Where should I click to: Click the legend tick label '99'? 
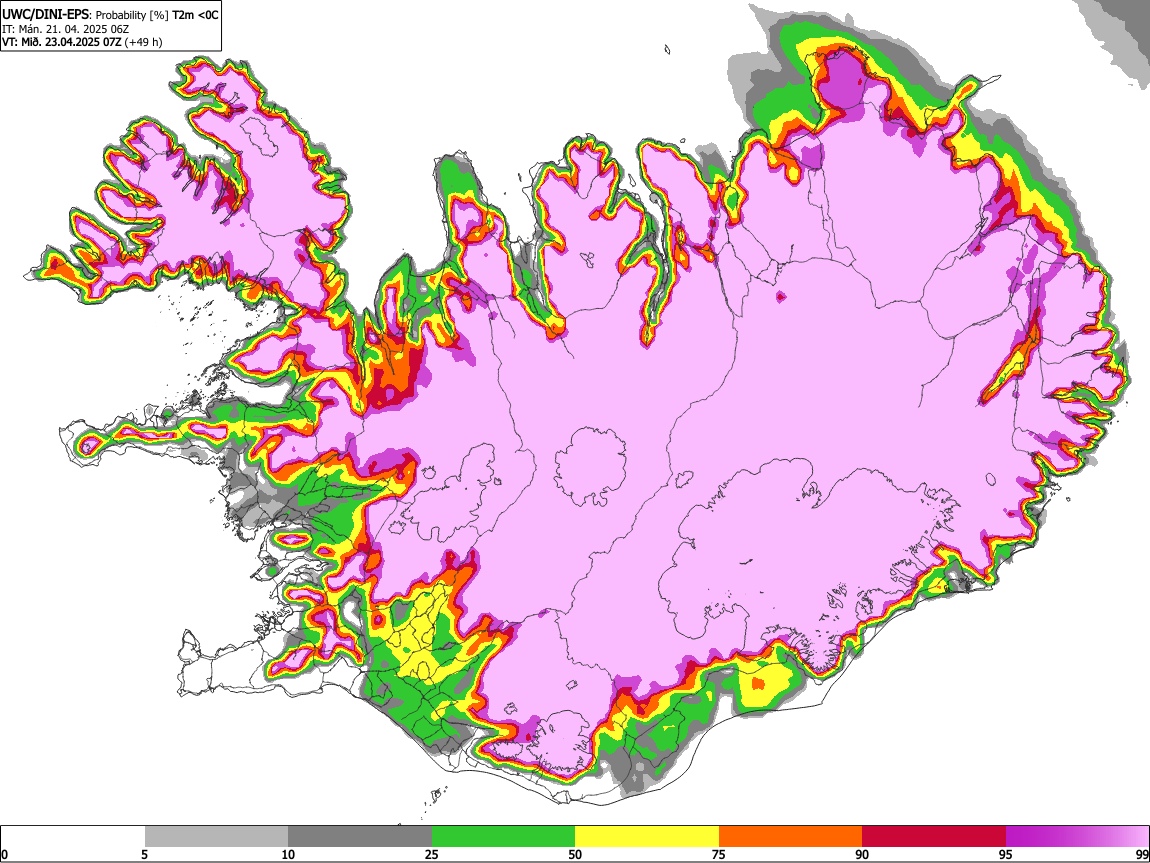point(1142,855)
